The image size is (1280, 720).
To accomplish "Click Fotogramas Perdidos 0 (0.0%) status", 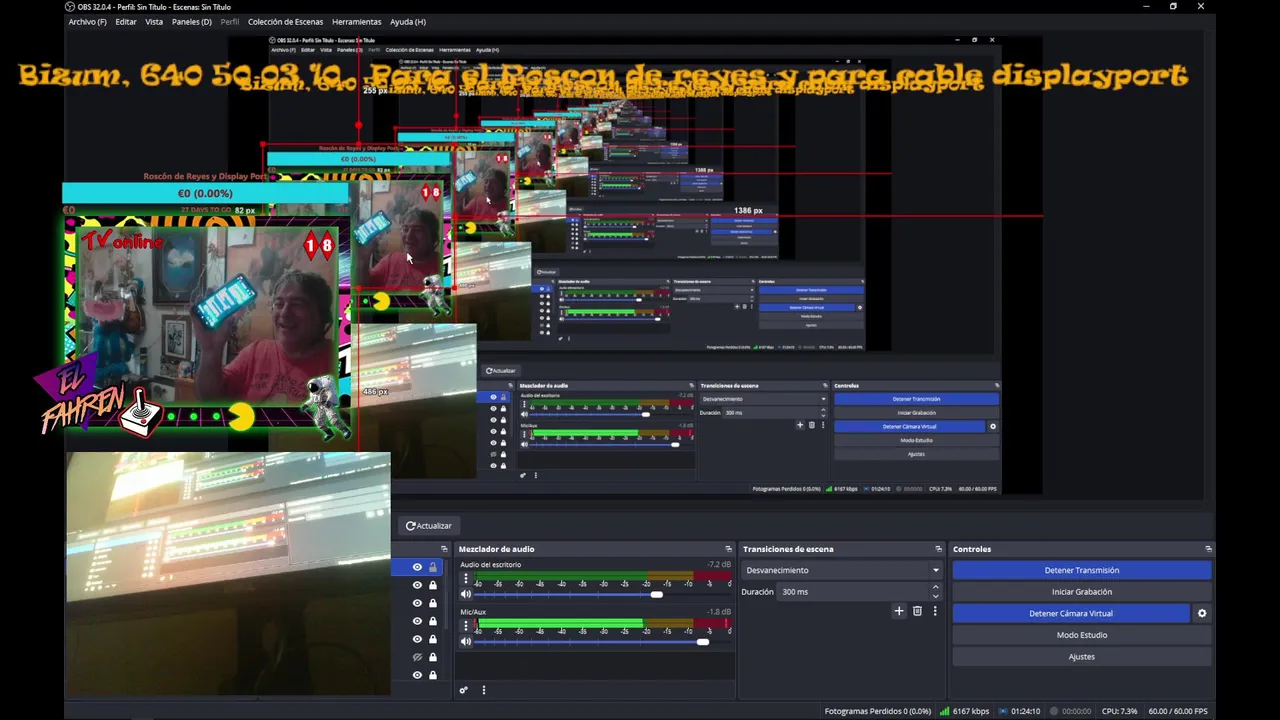I will [x=877, y=712].
